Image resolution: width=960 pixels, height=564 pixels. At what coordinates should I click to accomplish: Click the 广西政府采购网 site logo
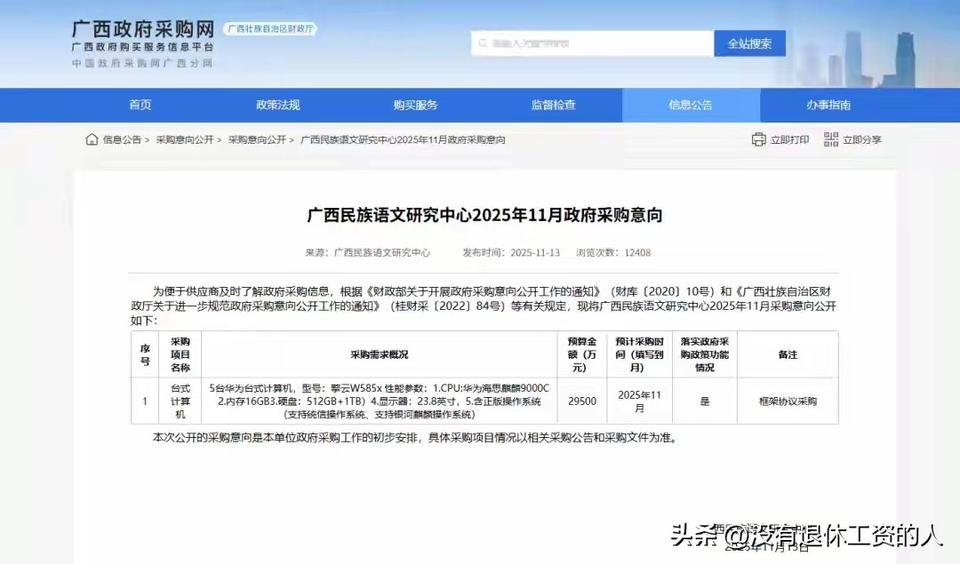[x=143, y=29]
